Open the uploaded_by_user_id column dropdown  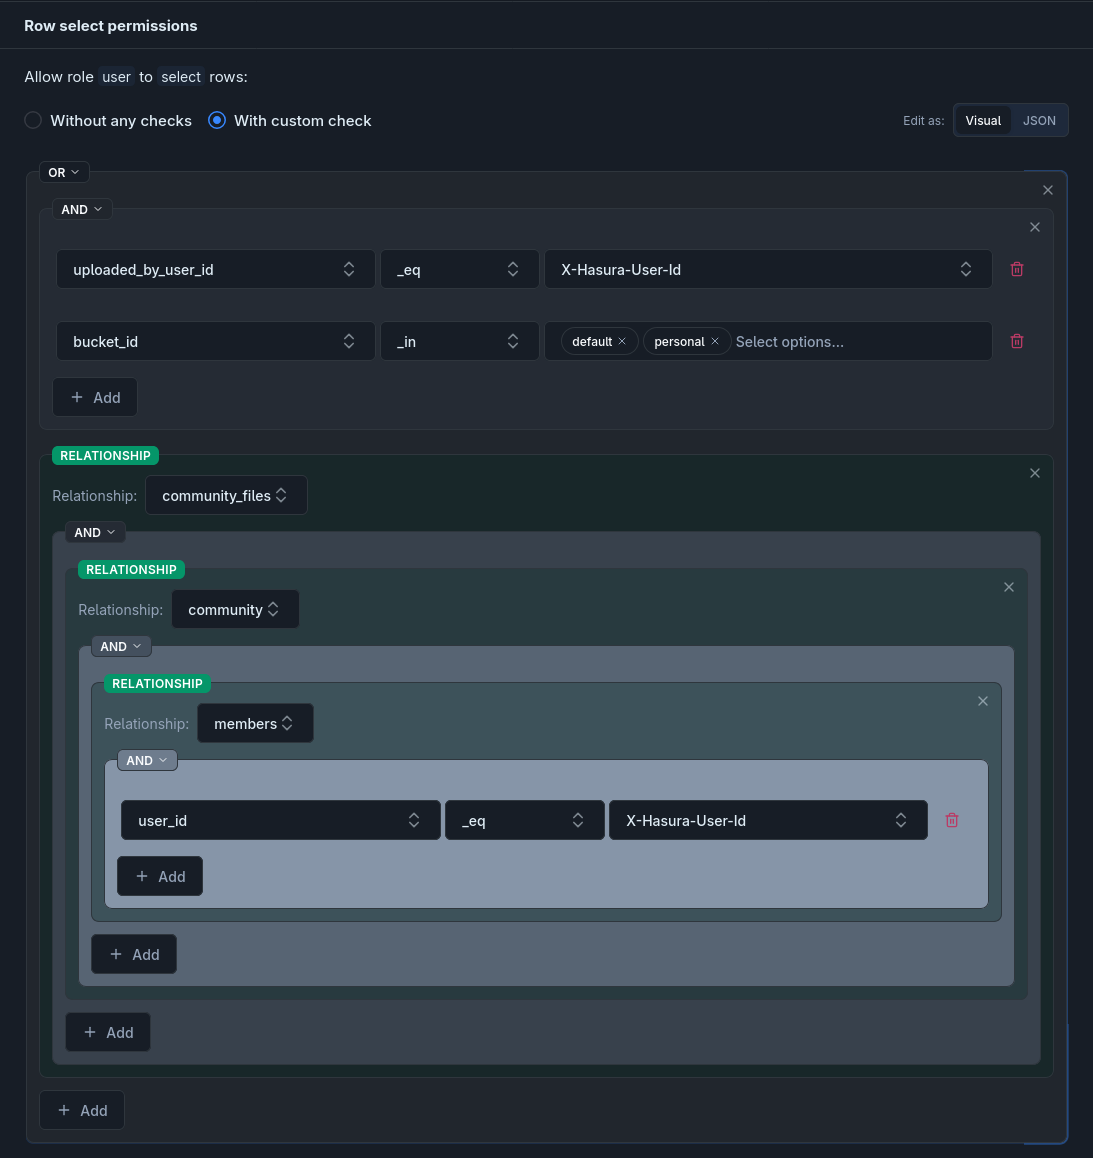coord(216,270)
